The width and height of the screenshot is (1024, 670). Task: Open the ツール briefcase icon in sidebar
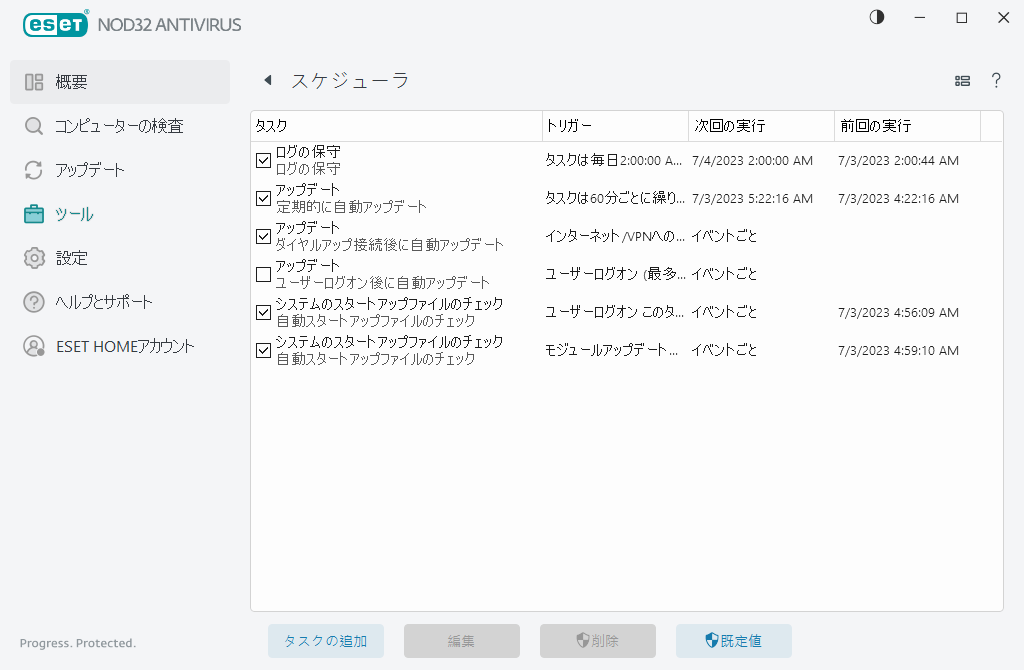pos(33,213)
